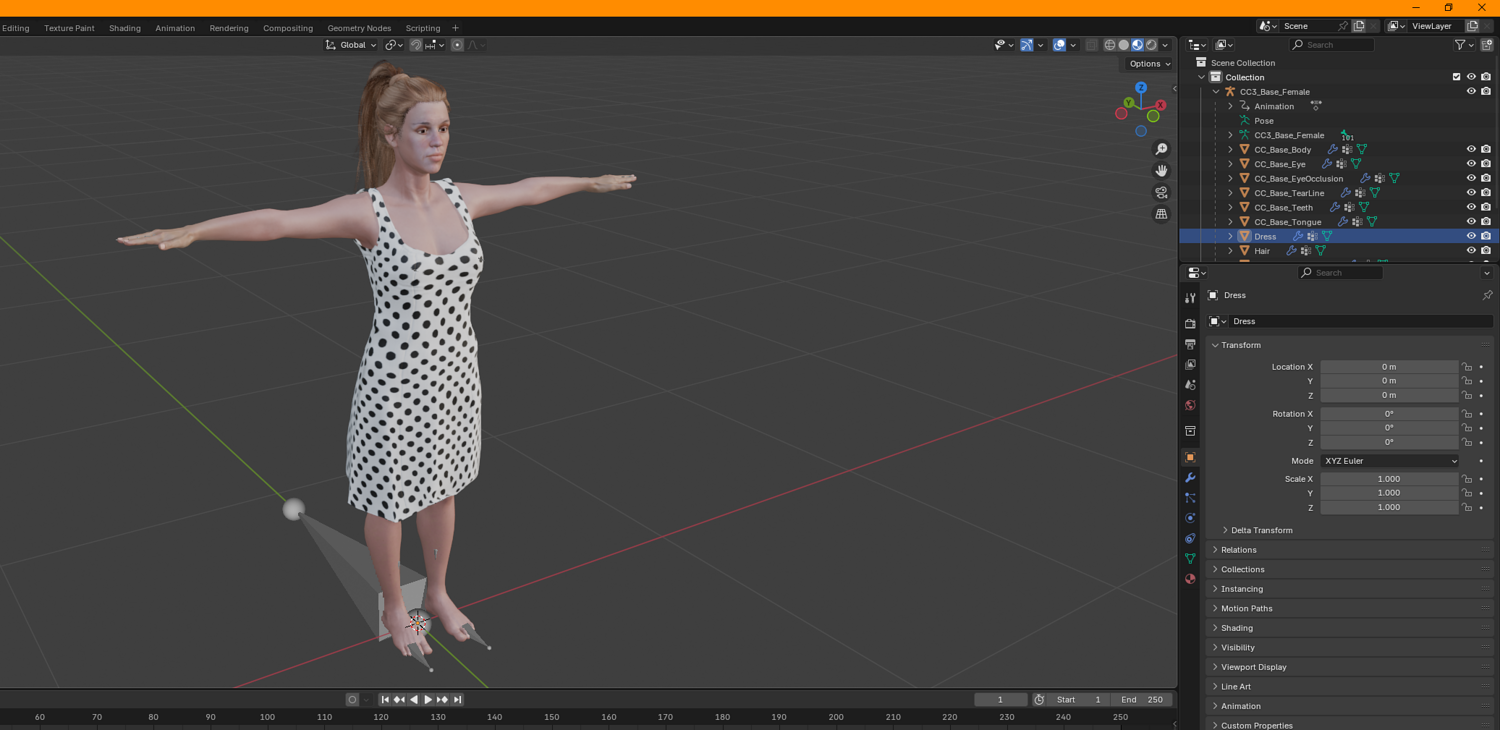Click the Y axis on navigation gizmo
Viewport: 1500px width, 730px height.
(x=1129, y=102)
